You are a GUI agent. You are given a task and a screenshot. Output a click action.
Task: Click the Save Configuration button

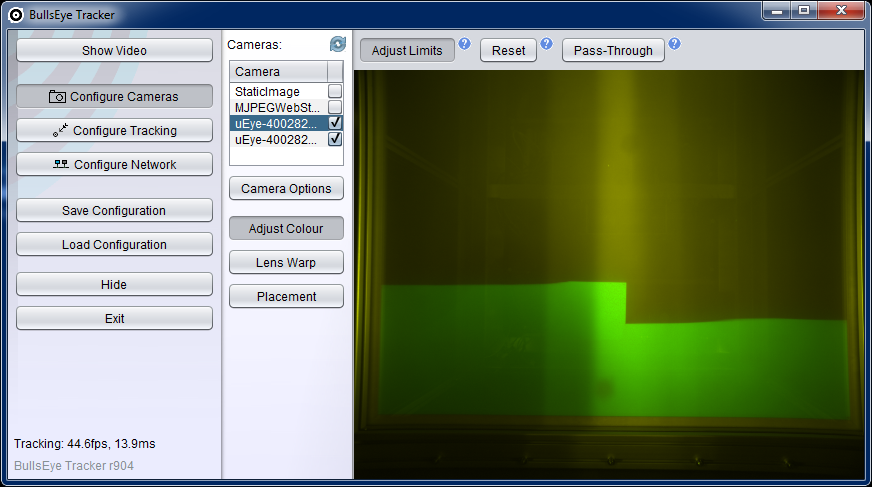pos(114,211)
